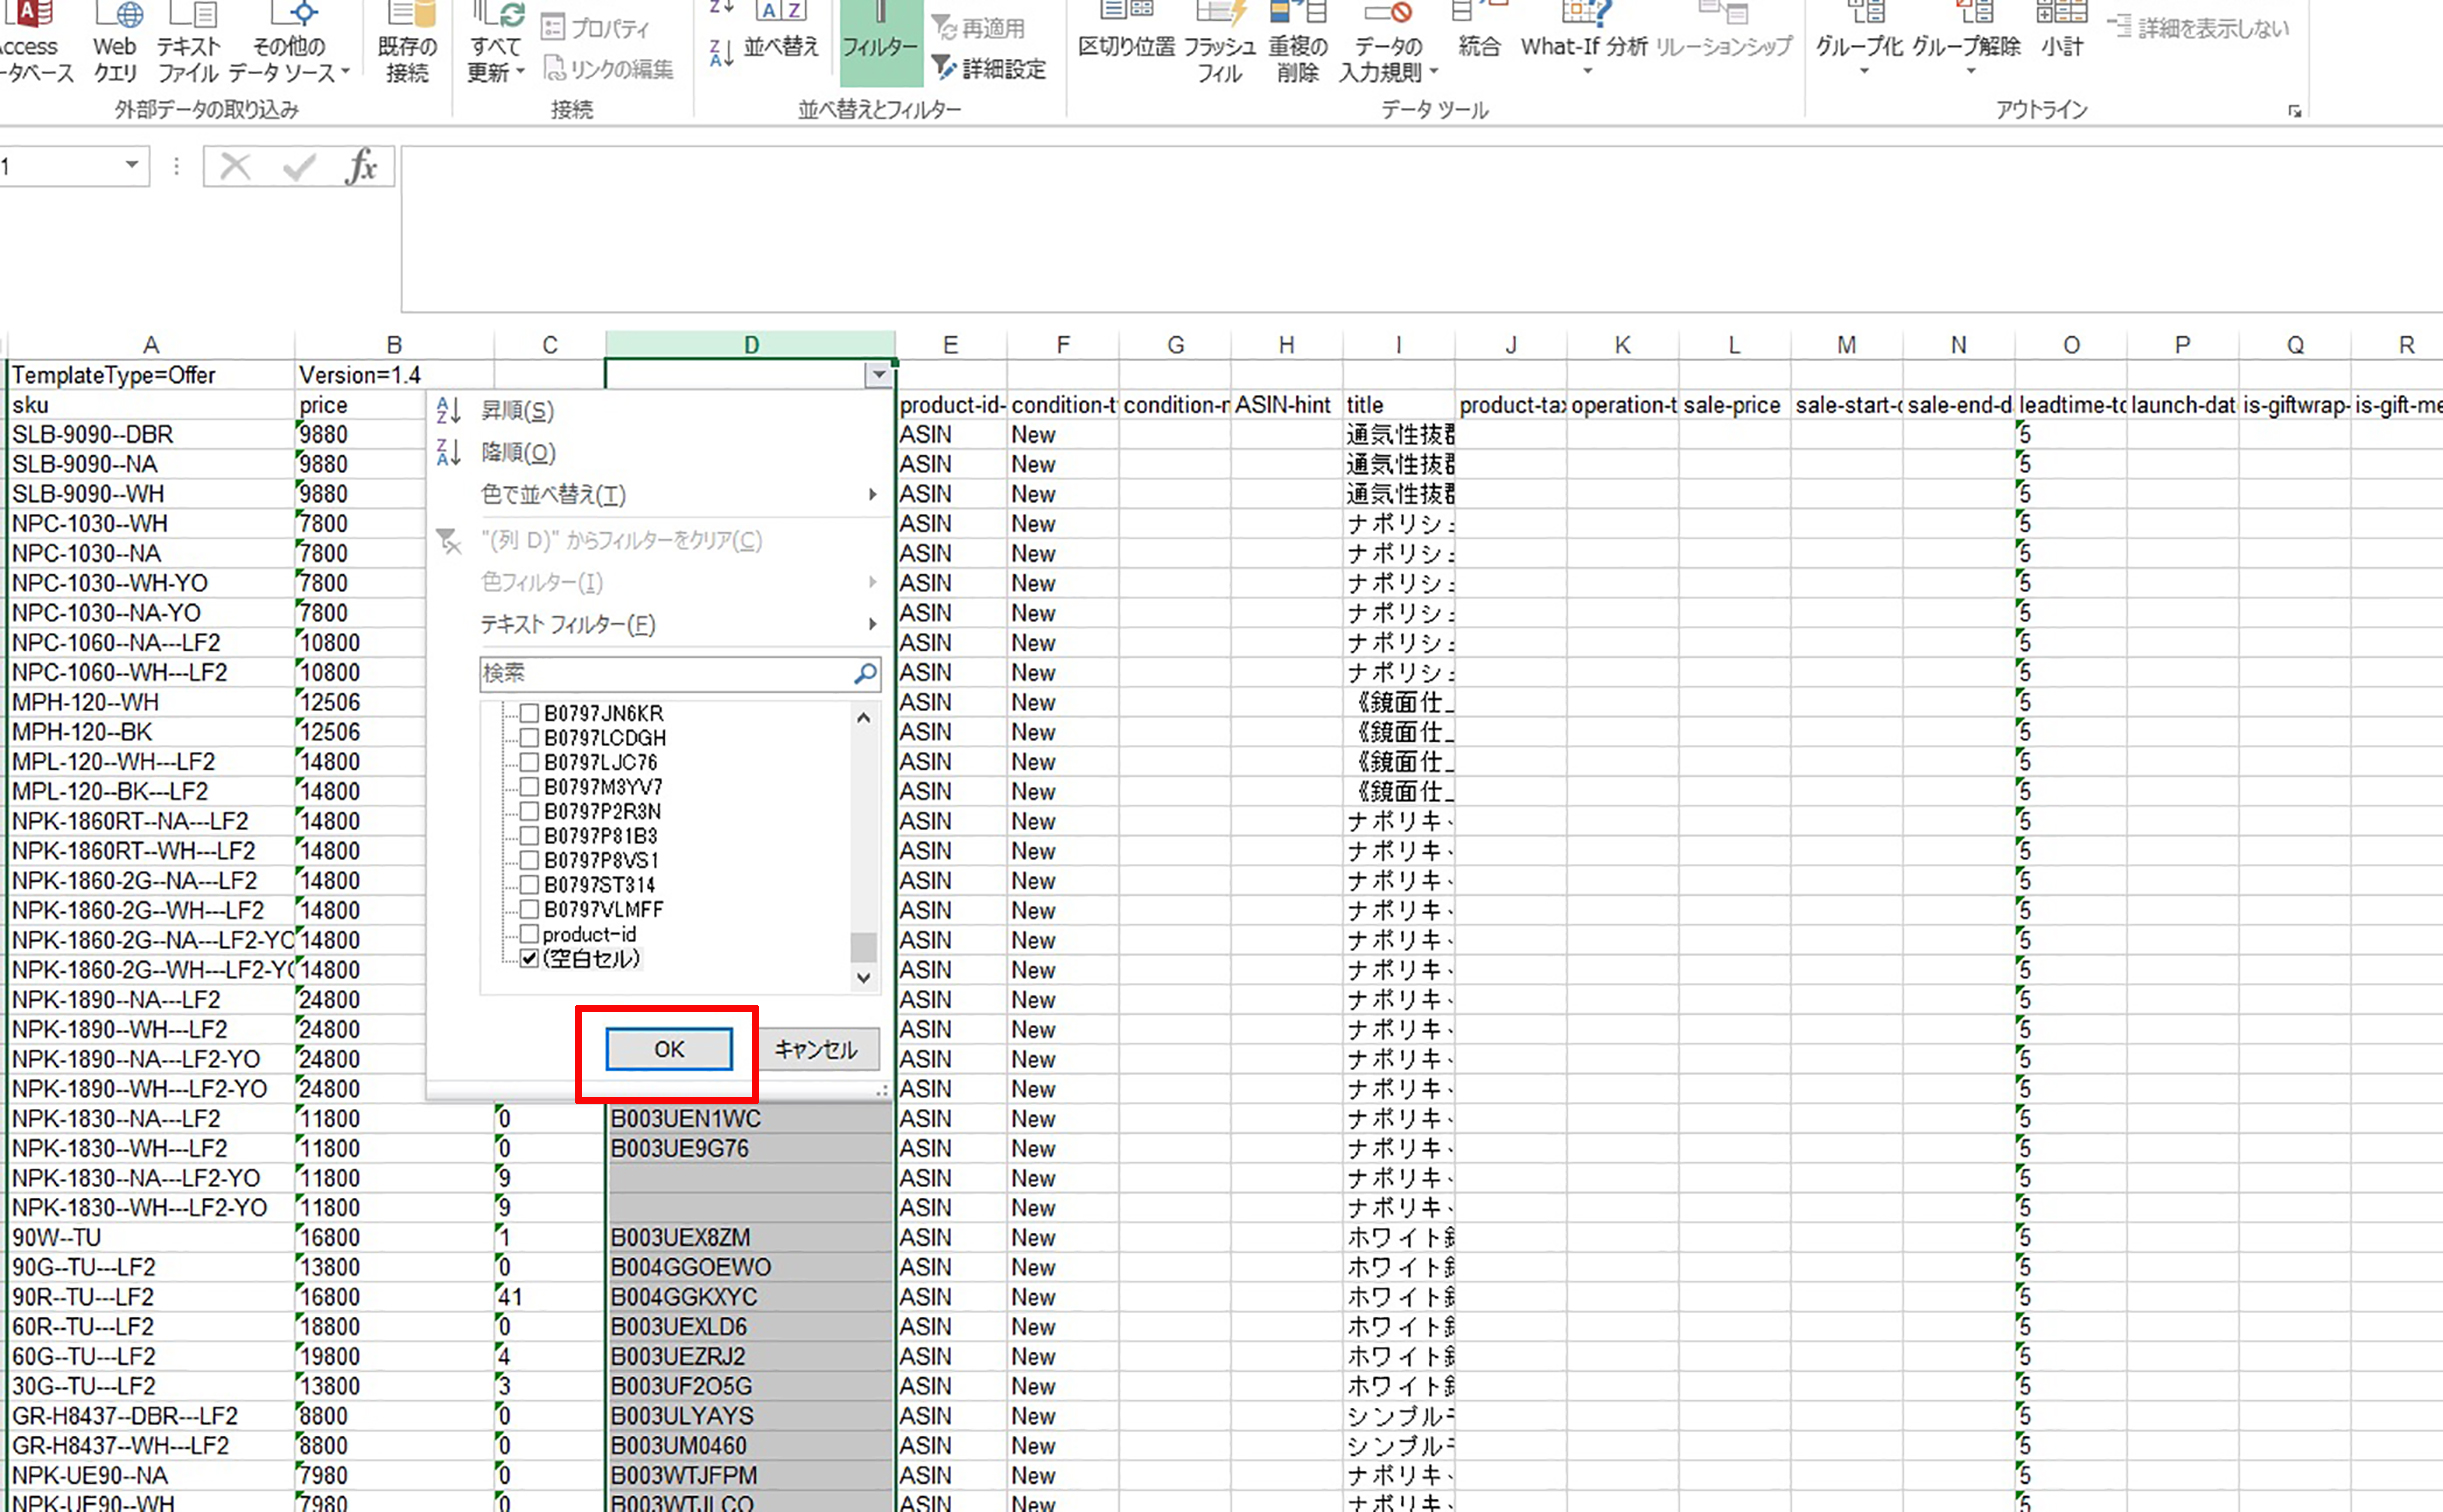Check the B0797P81B3 checkbox
The width and height of the screenshot is (2443, 1512).
click(x=529, y=835)
